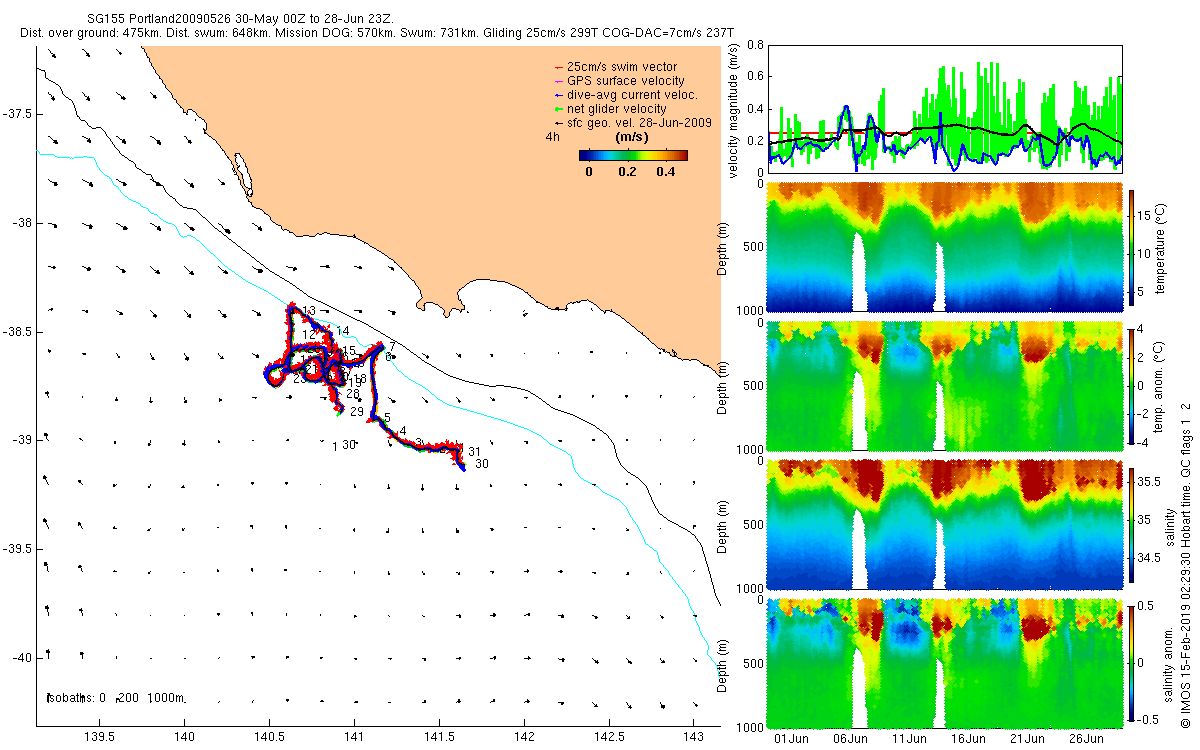Viewport: 1200px width, 750px height.
Task: Click the 'sfc geo. vel. 28-Jun-2009' legend entry
Action: coord(631,122)
